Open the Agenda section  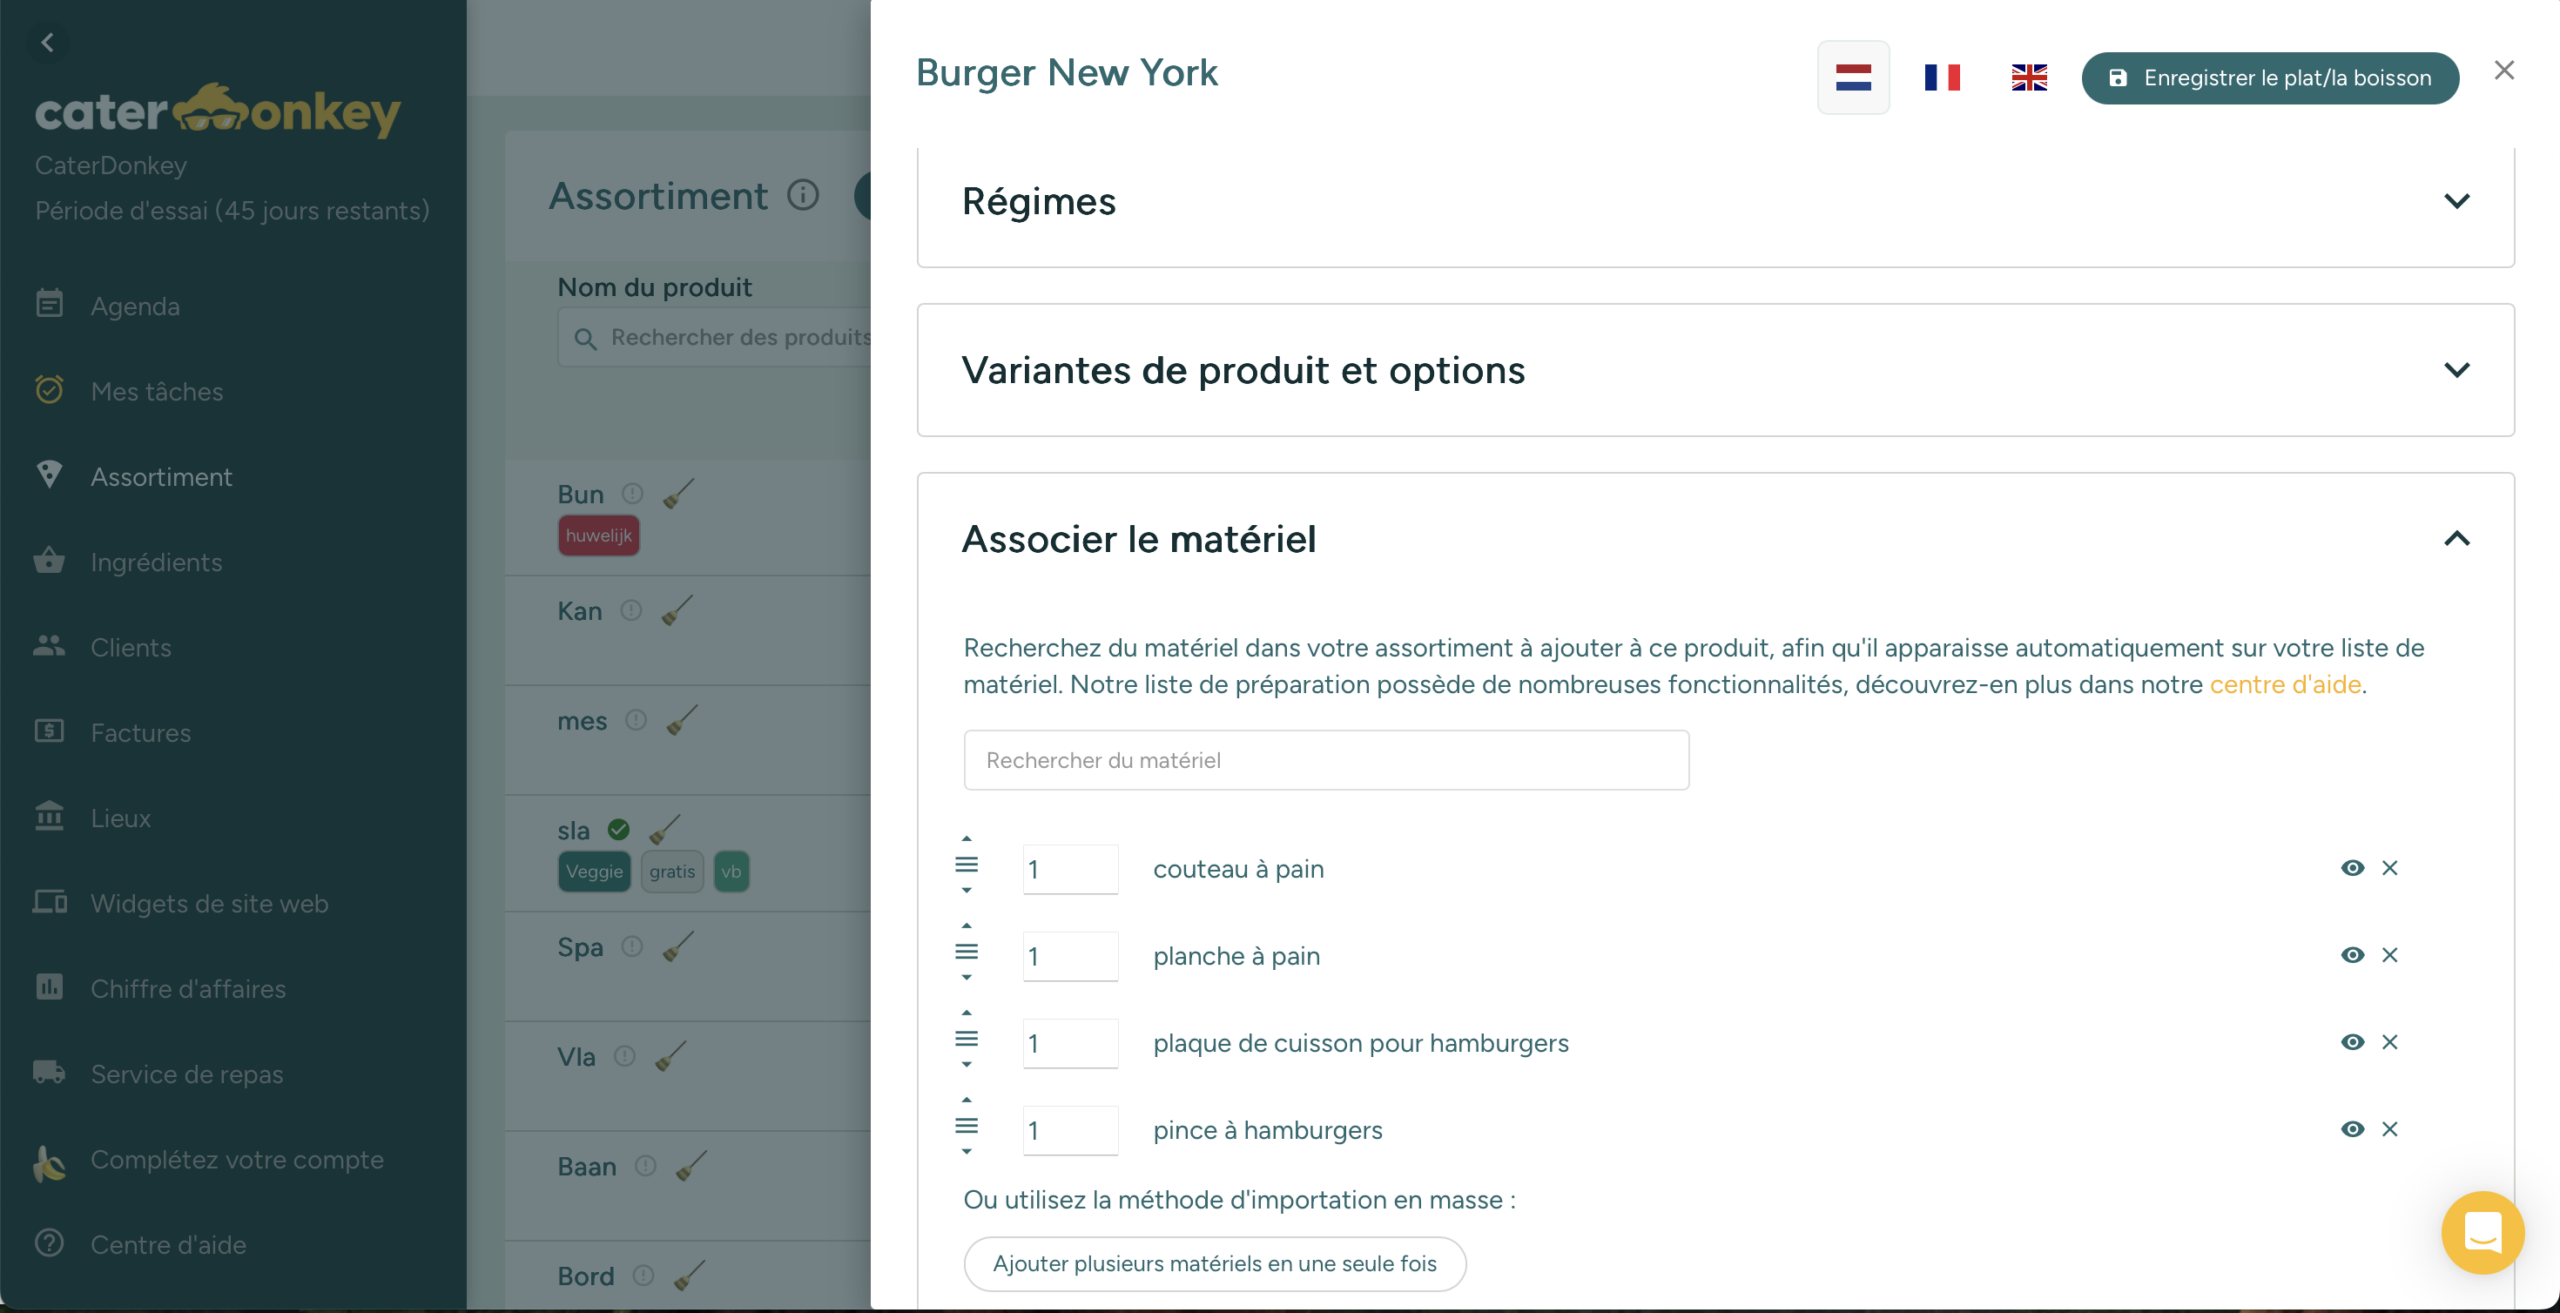point(136,305)
